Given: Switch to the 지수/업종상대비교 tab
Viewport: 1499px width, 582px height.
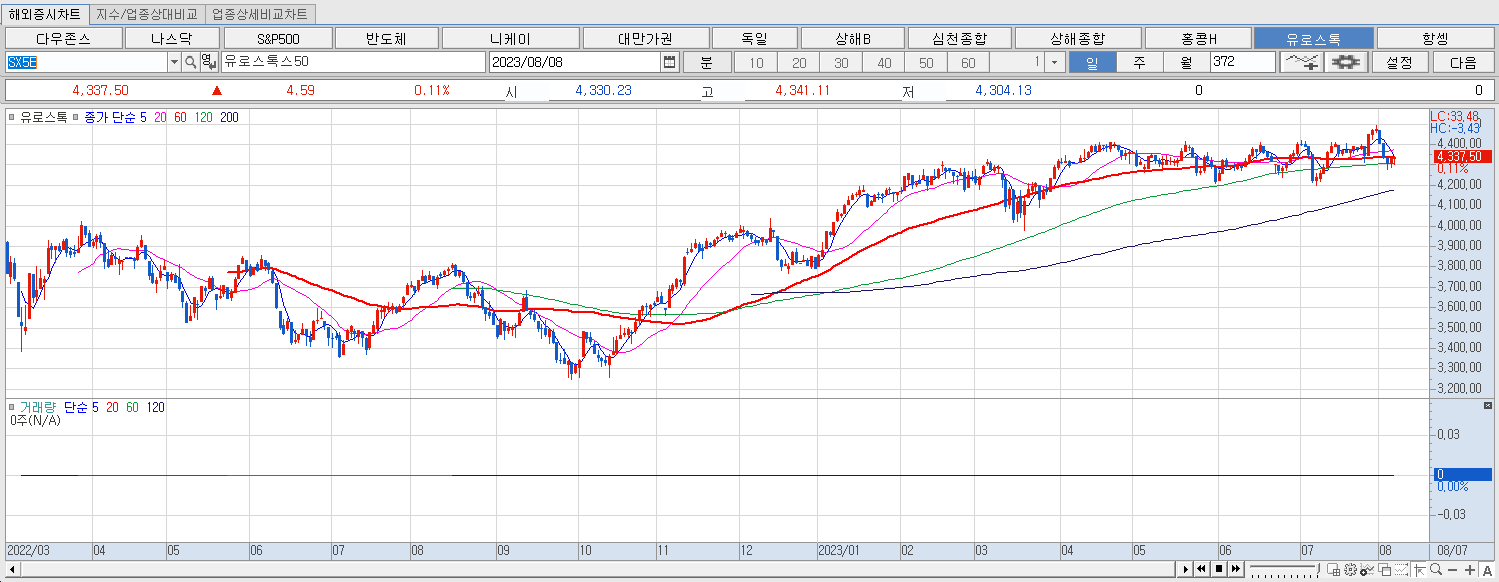Looking at the screenshot, I should coord(147,14).
